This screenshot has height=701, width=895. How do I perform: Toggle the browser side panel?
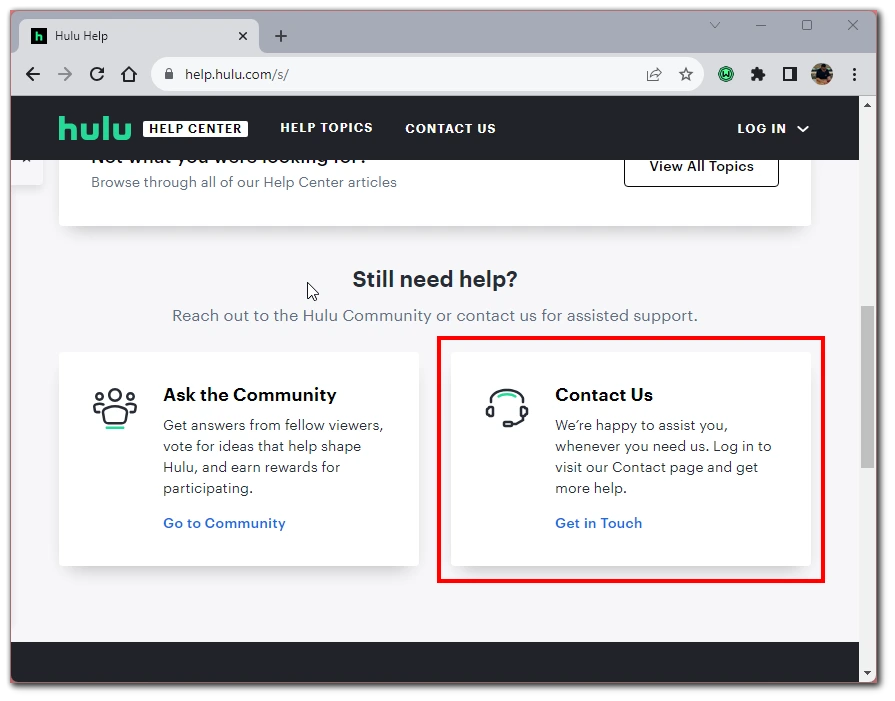point(790,74)
